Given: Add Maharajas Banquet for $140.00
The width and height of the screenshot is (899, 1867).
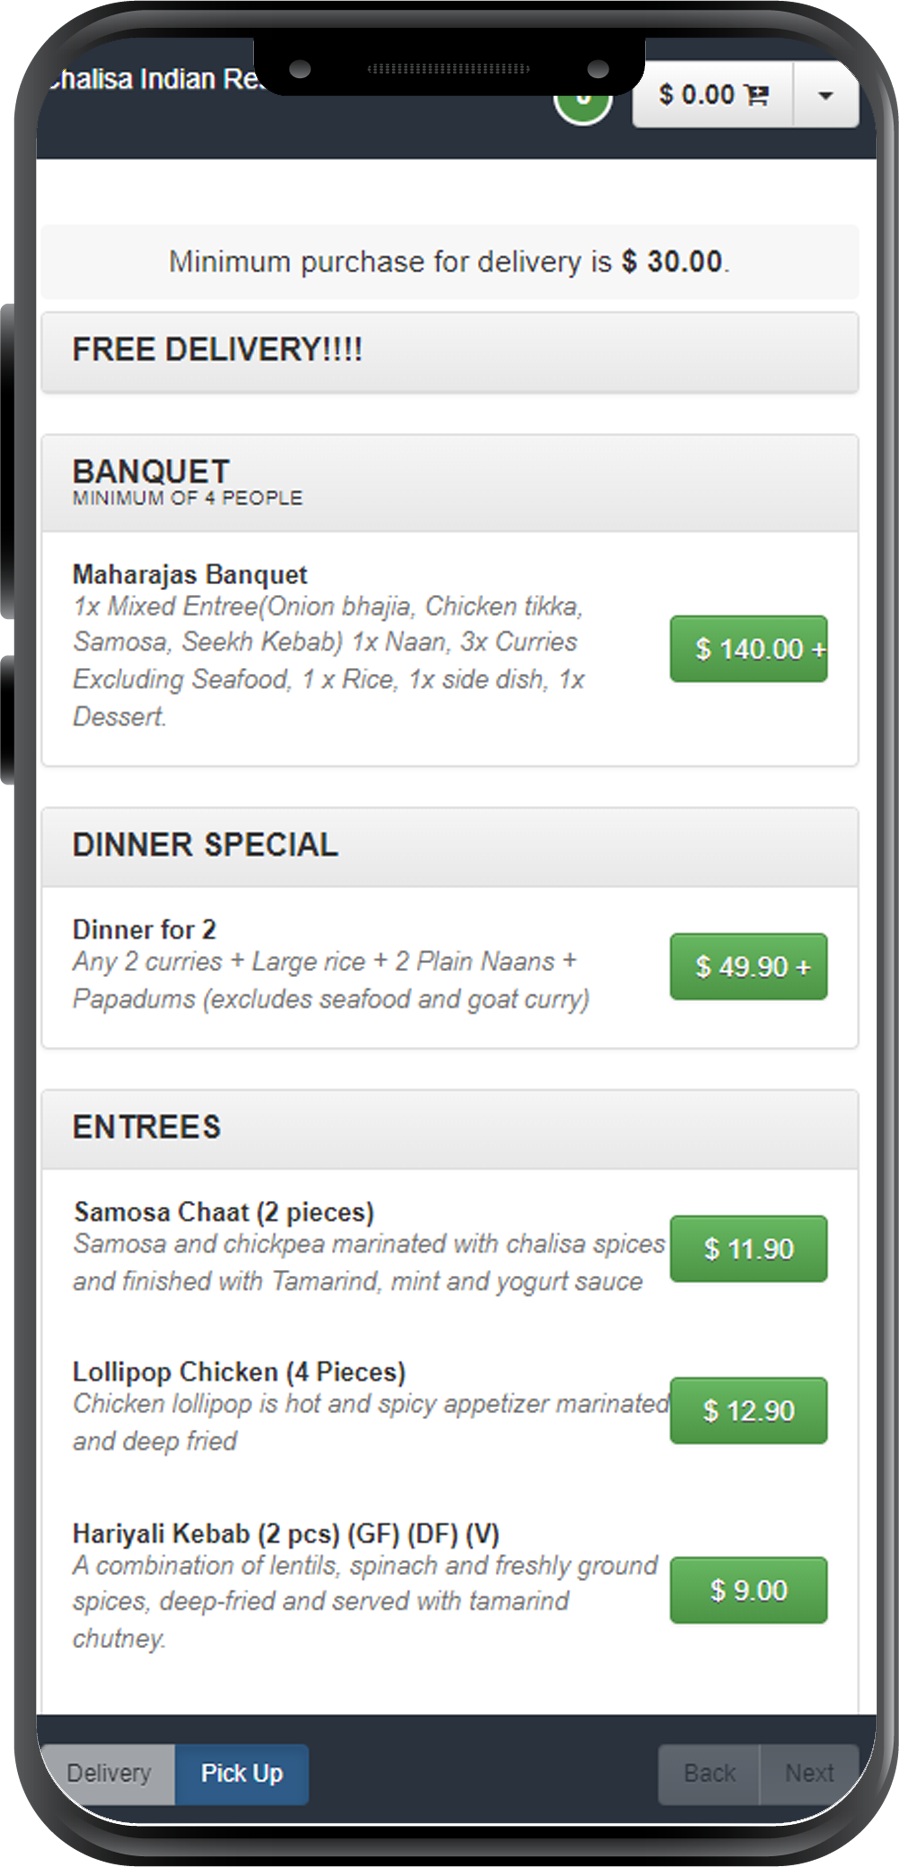Looking at the screenshot, I should (x=748, y=649).
